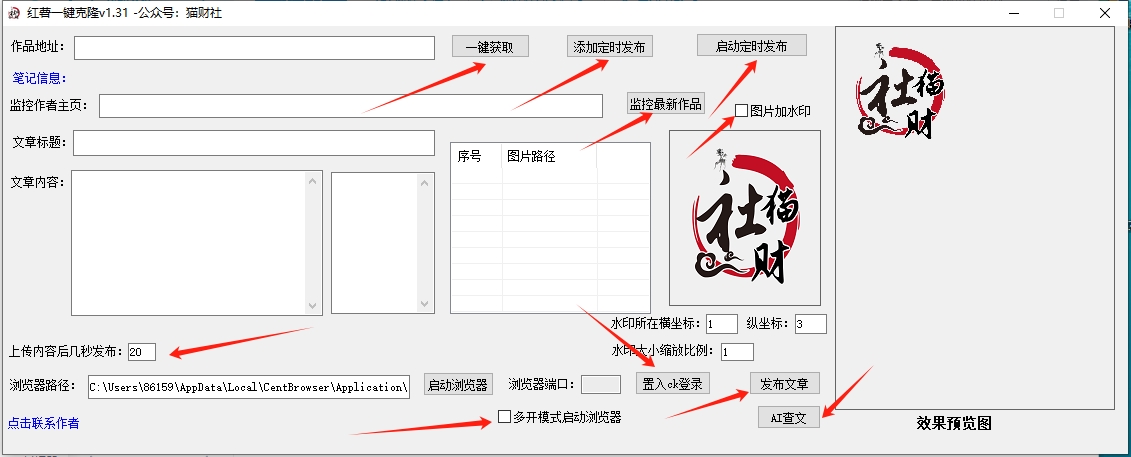Click the app icon in title bar
The width and height of the screenshot is (1131, 457).
pos(13,13)
